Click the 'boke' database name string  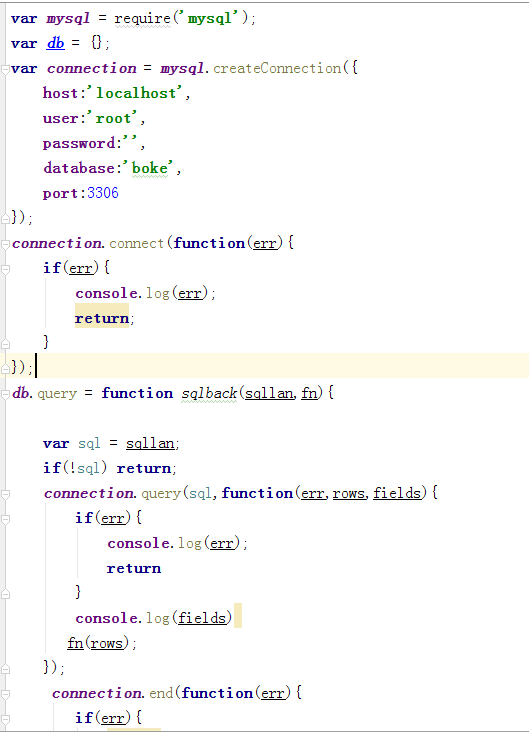[149, 168]
